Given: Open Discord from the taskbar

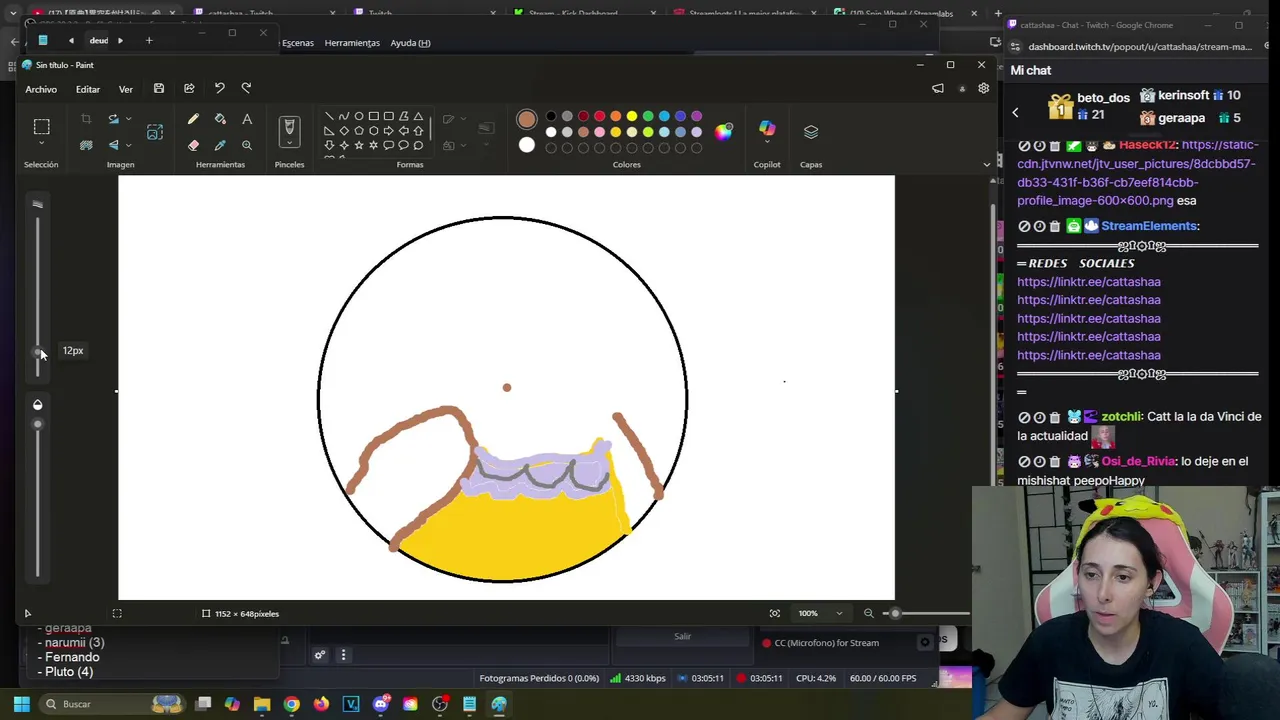Looking at the screenshot, I should click(x=380, y=704).
